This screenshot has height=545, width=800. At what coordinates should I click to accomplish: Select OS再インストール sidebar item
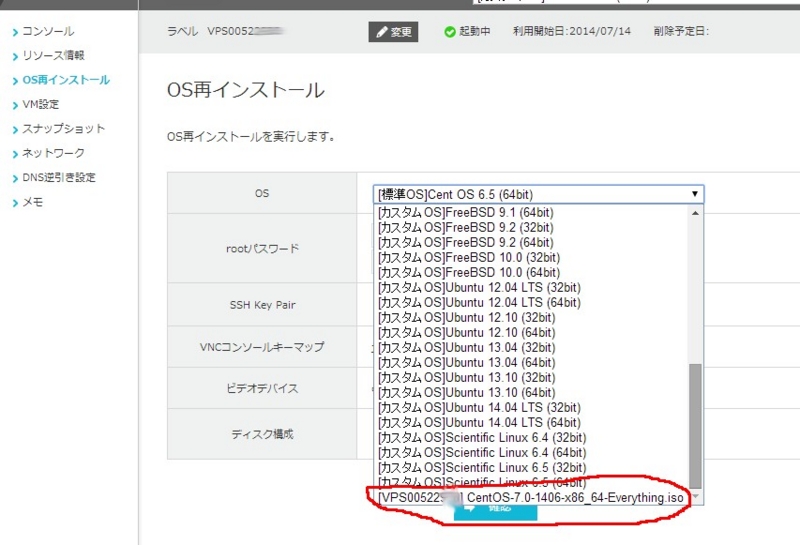(66, 80)
